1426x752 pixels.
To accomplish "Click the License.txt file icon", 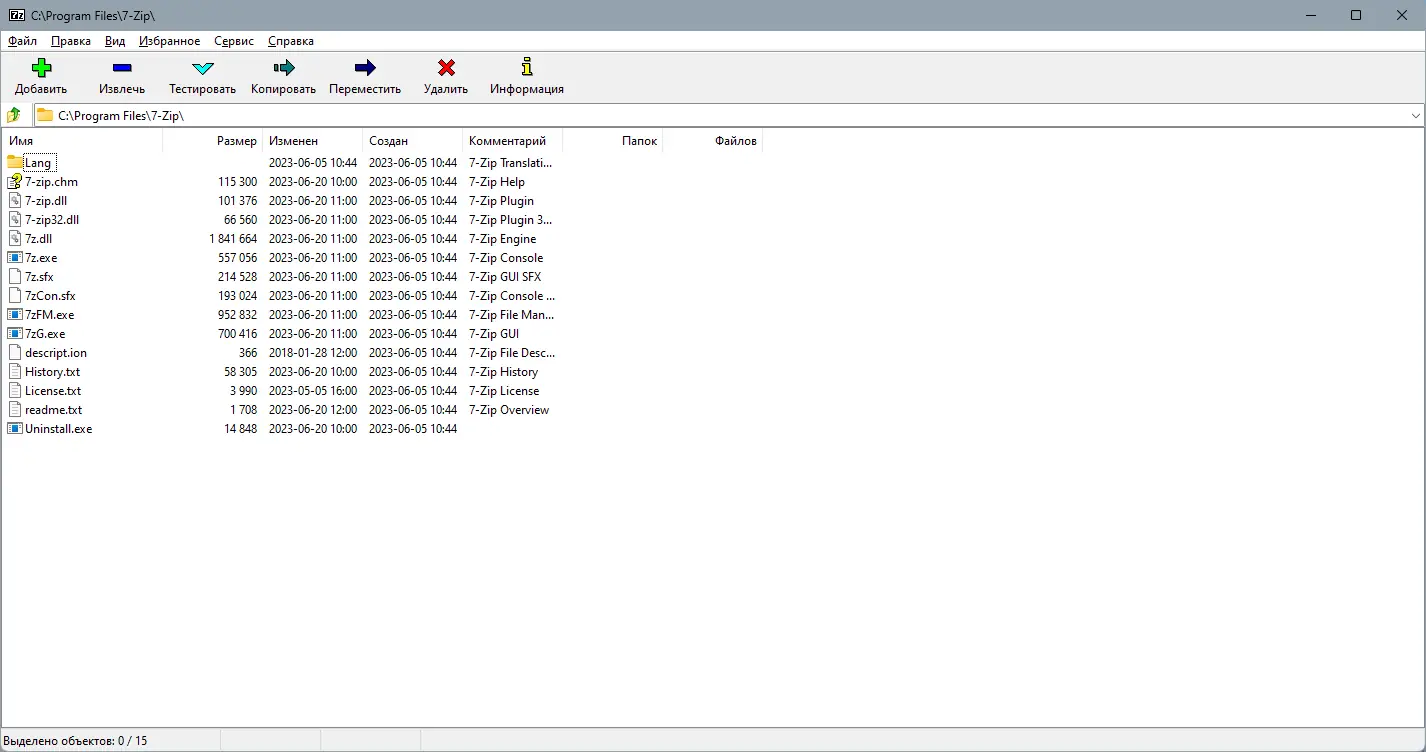I will click(x=15, y=390).
